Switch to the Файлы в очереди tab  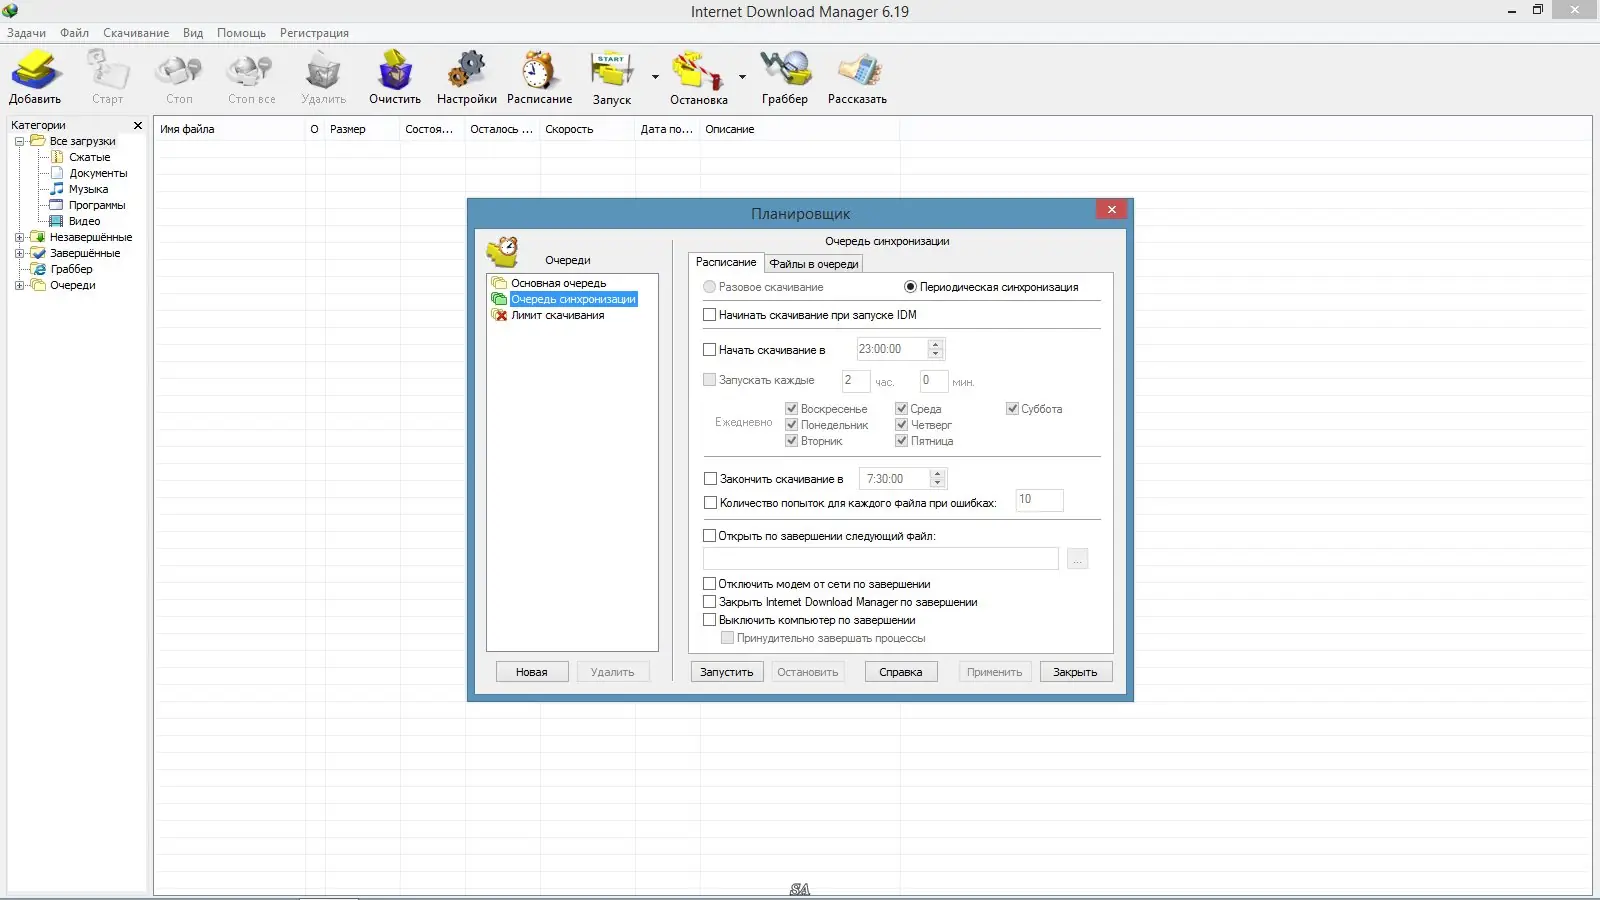point(814,264)
